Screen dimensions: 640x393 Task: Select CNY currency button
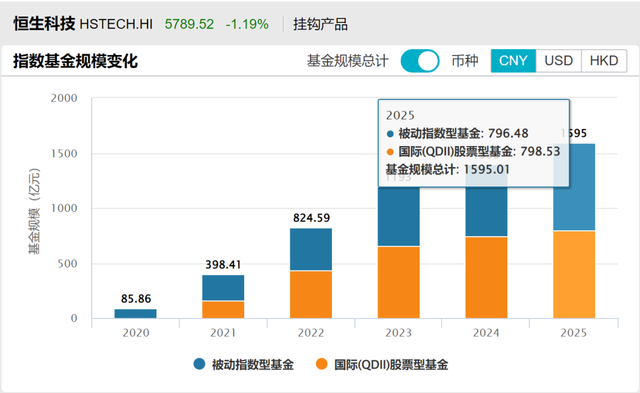[513, 61]
